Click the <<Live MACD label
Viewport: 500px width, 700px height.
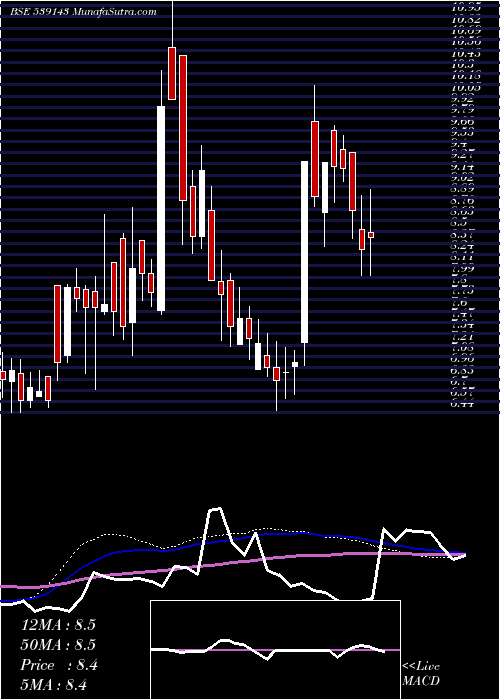pos(421,674)
